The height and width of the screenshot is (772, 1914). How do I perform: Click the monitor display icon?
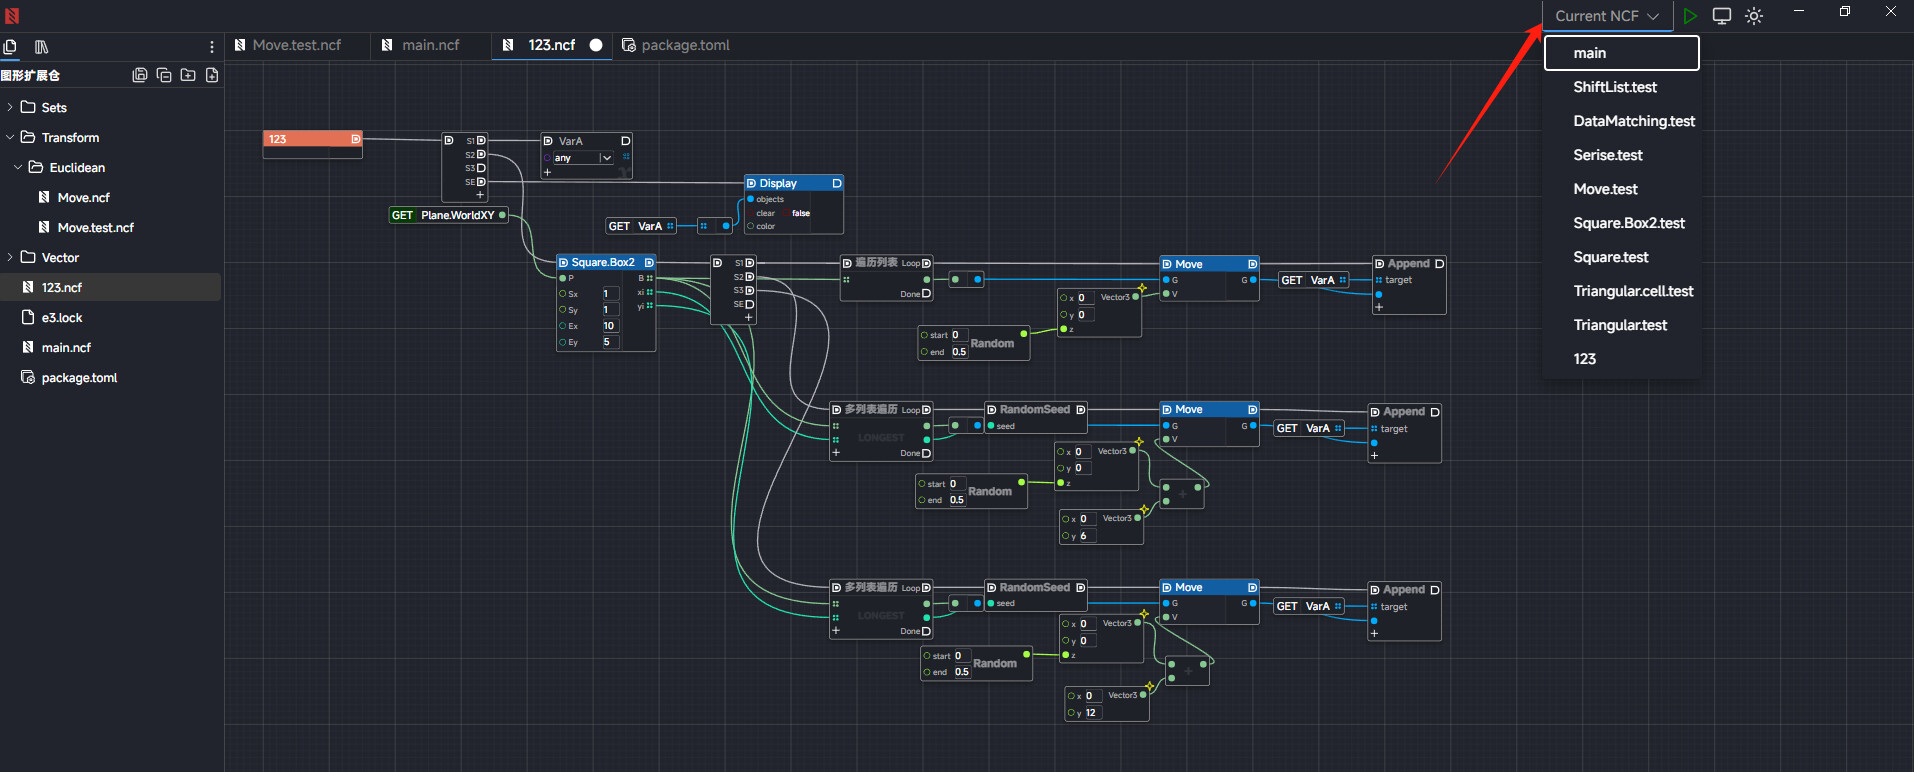pos(1722,16)
